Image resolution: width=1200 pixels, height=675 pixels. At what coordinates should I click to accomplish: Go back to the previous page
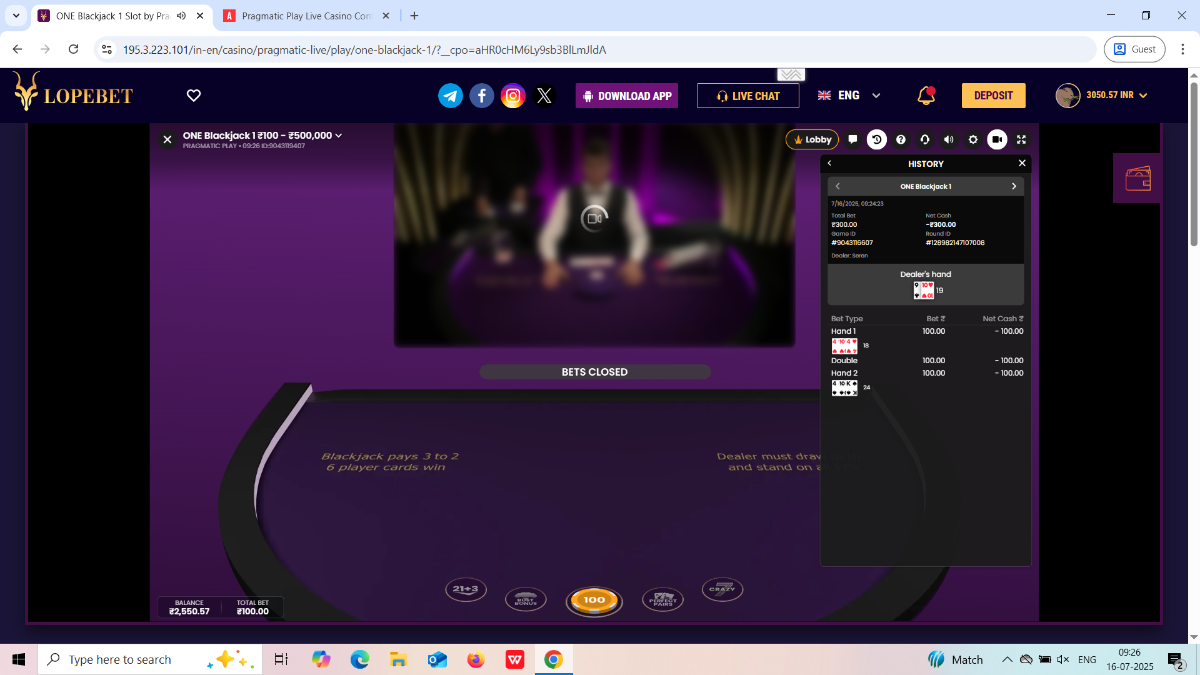point(17,49)
